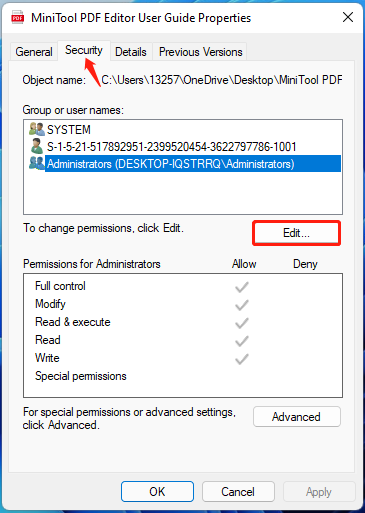Viewport: 365px width, 513px height.
Task: Click the Apply button
Action: [x=319, y=492]
